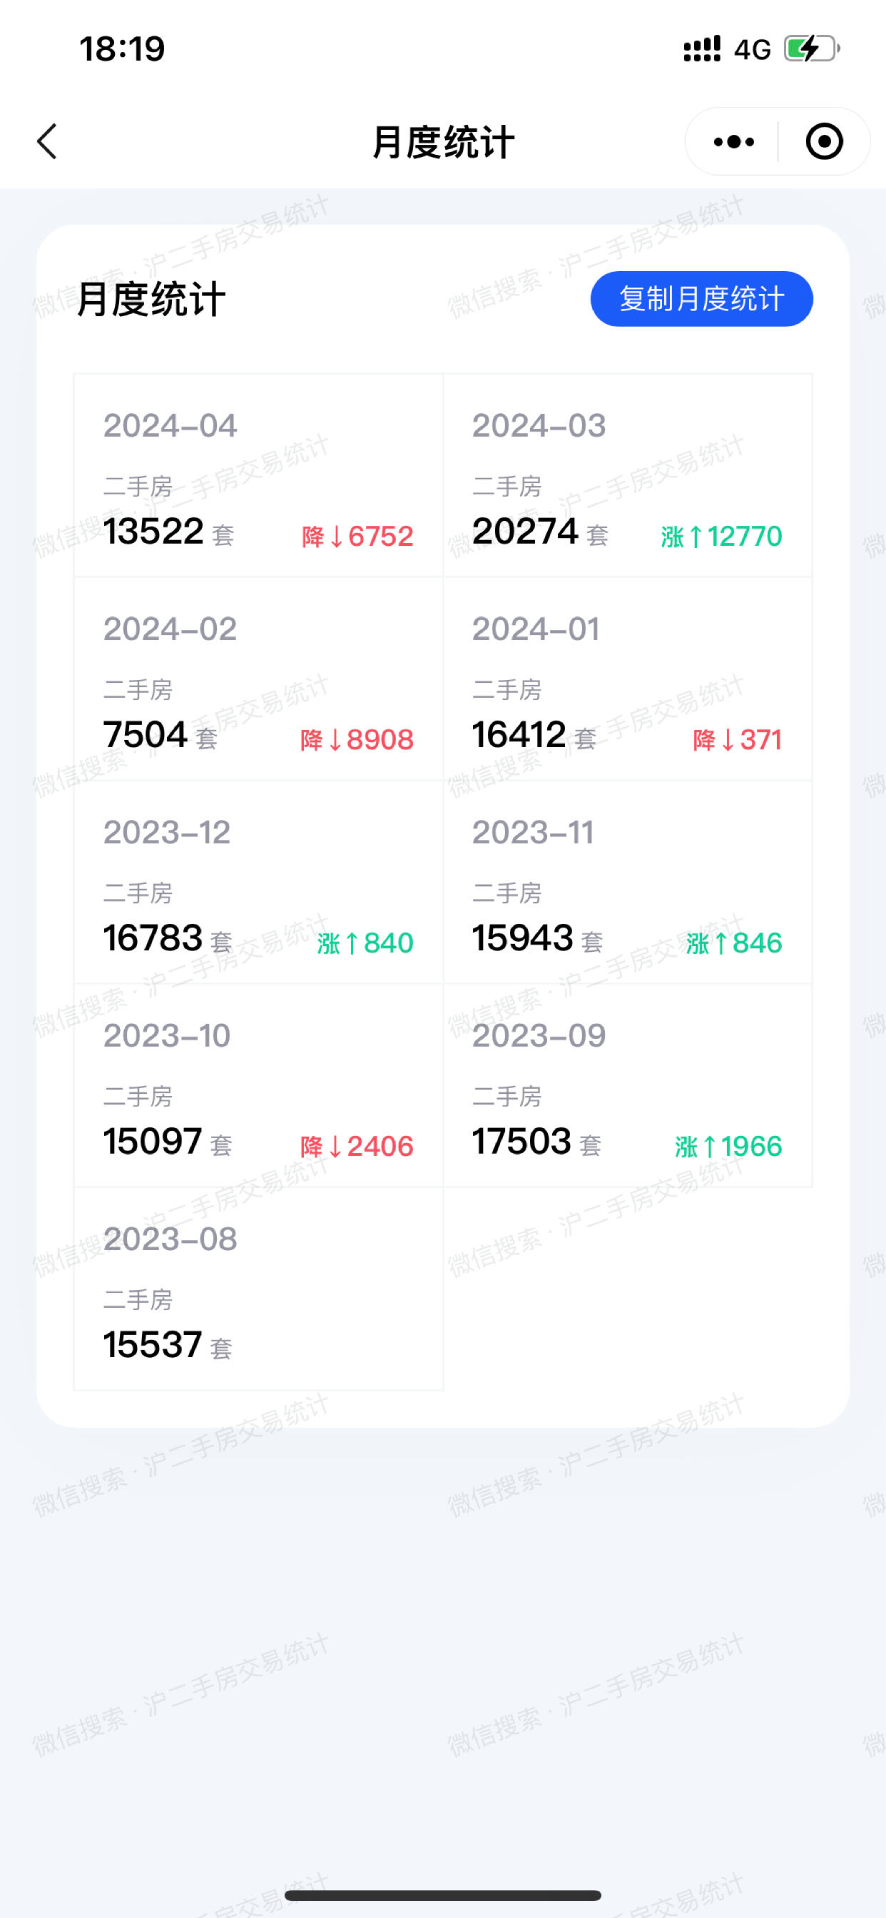Tap the battery charging status icon

pyautogui.click(x=811, y=49)
